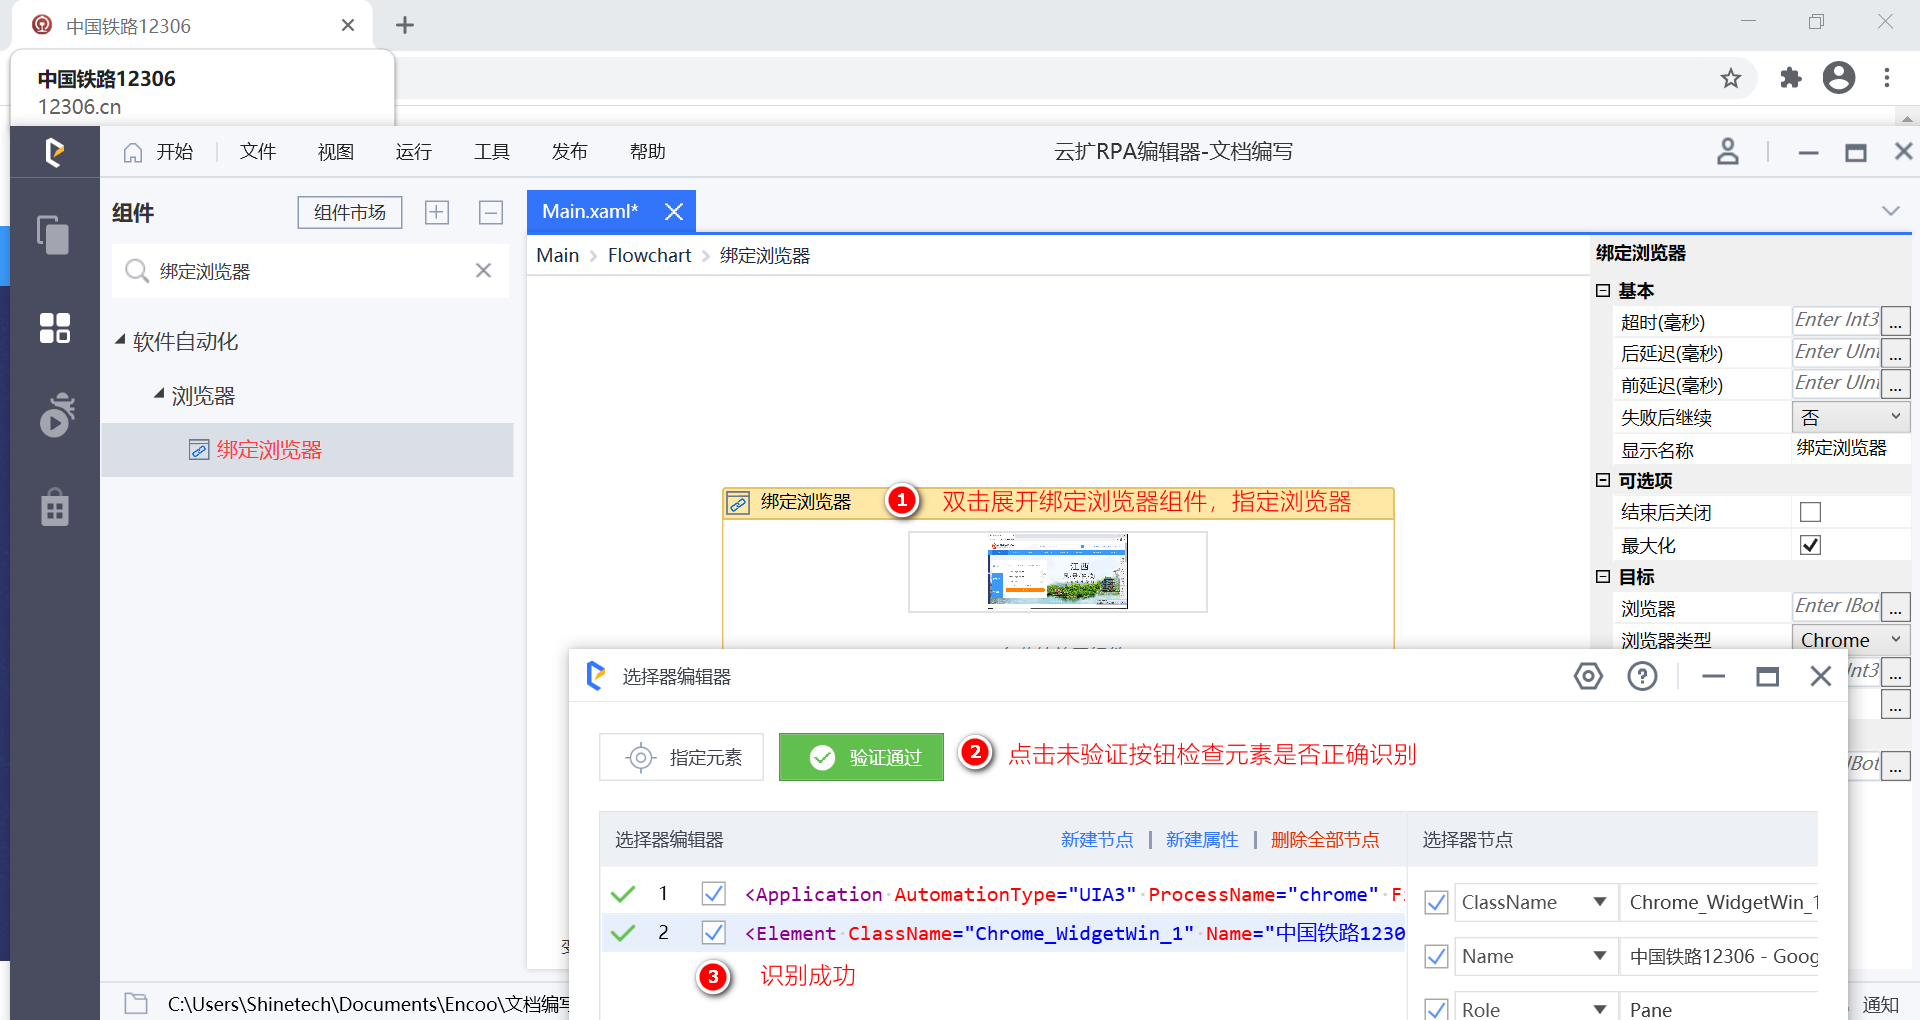Click the 新建节点 link
This screenshot has width=1920, height=1020.
pos(1097,840)
